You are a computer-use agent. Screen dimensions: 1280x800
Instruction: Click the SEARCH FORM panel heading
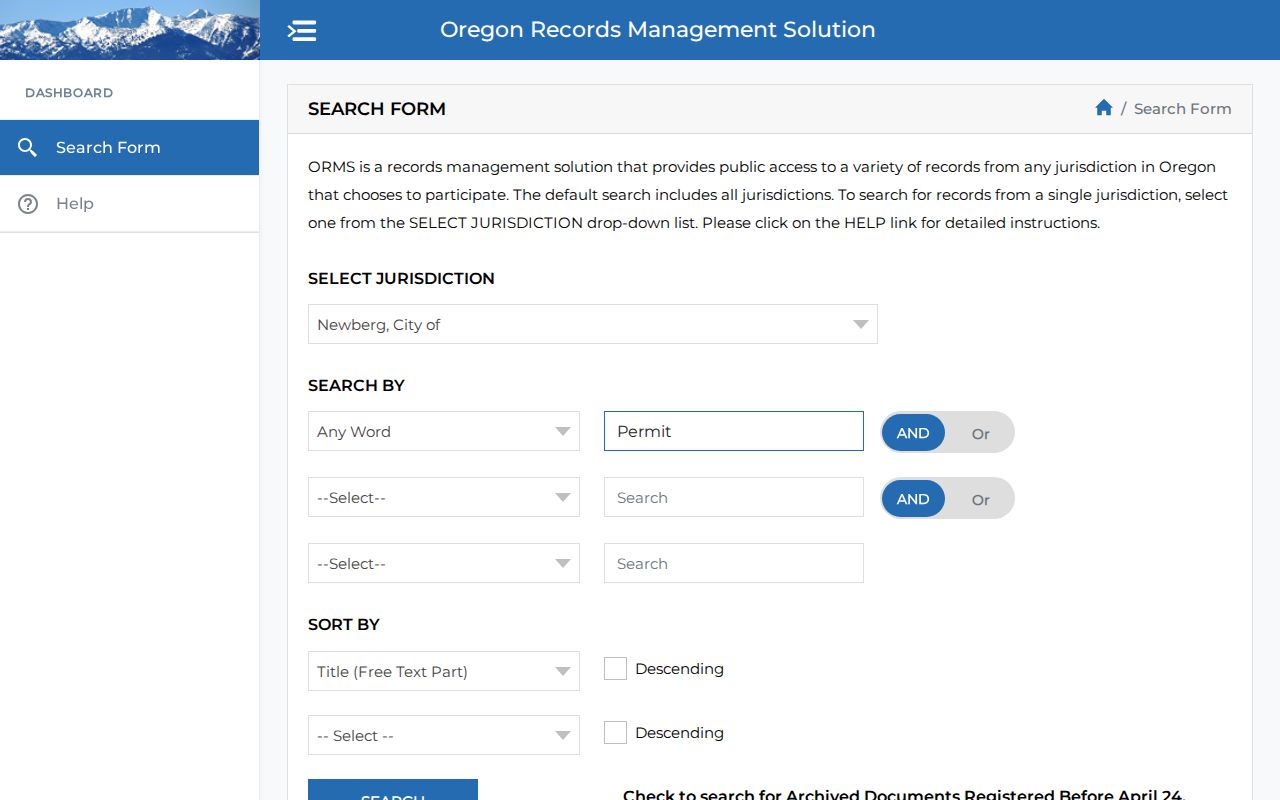coord(377,109)
